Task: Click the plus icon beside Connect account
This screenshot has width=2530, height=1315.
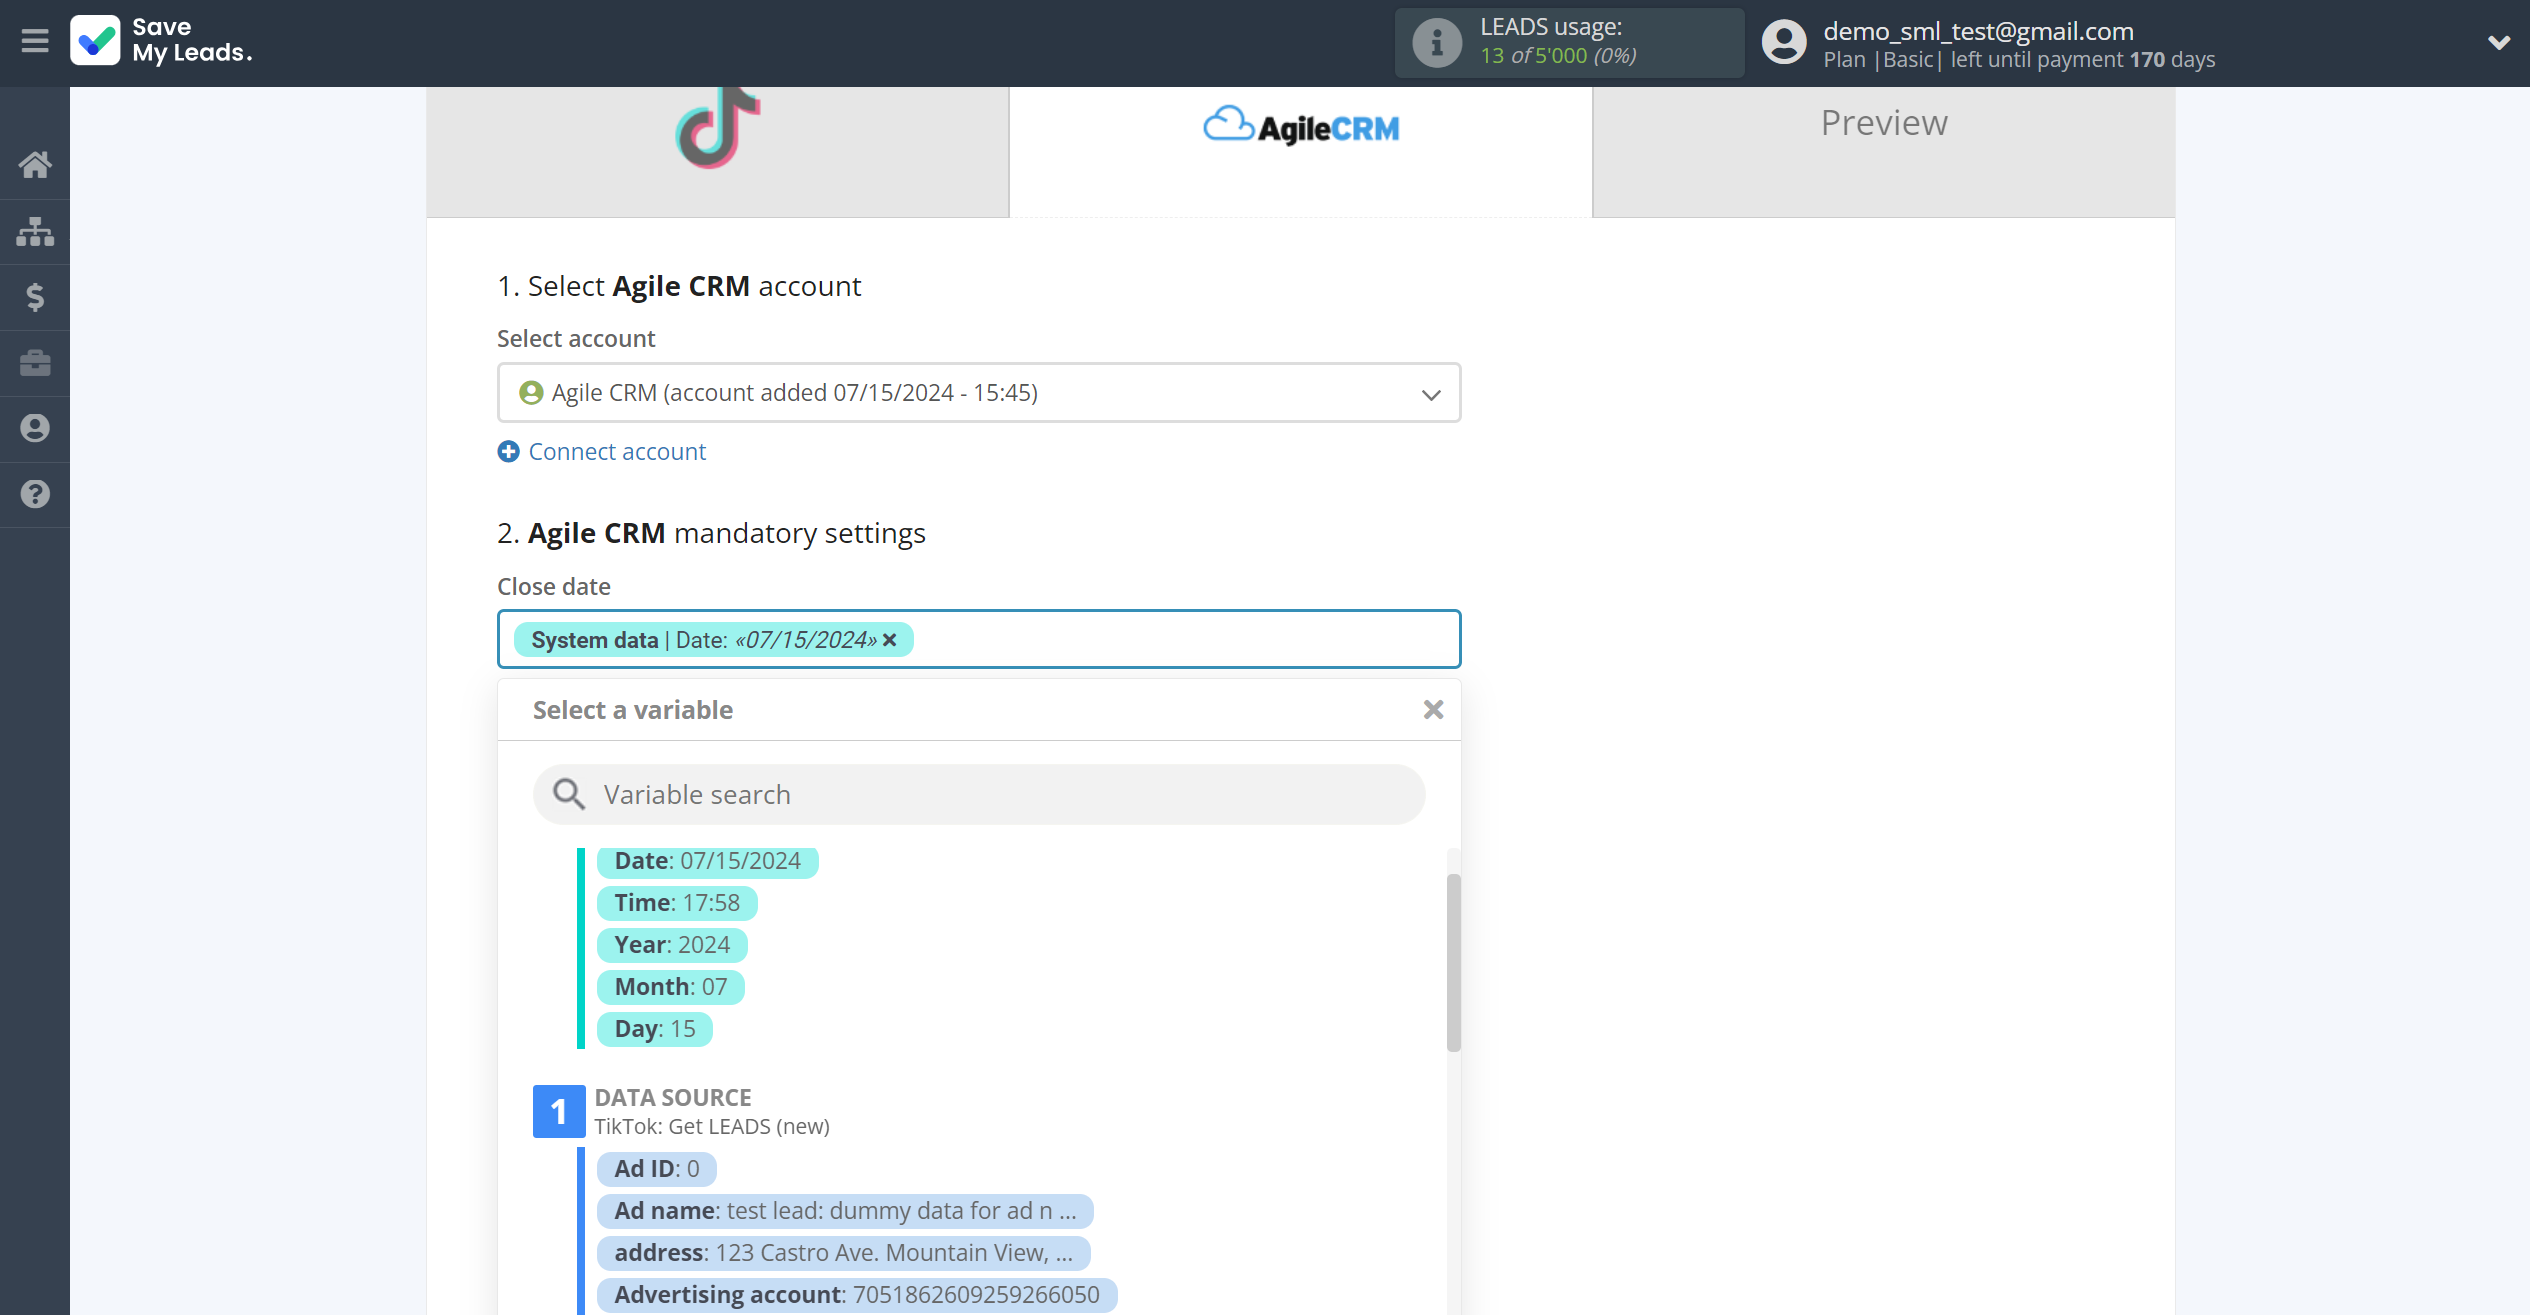Action: tap(508, 452)
